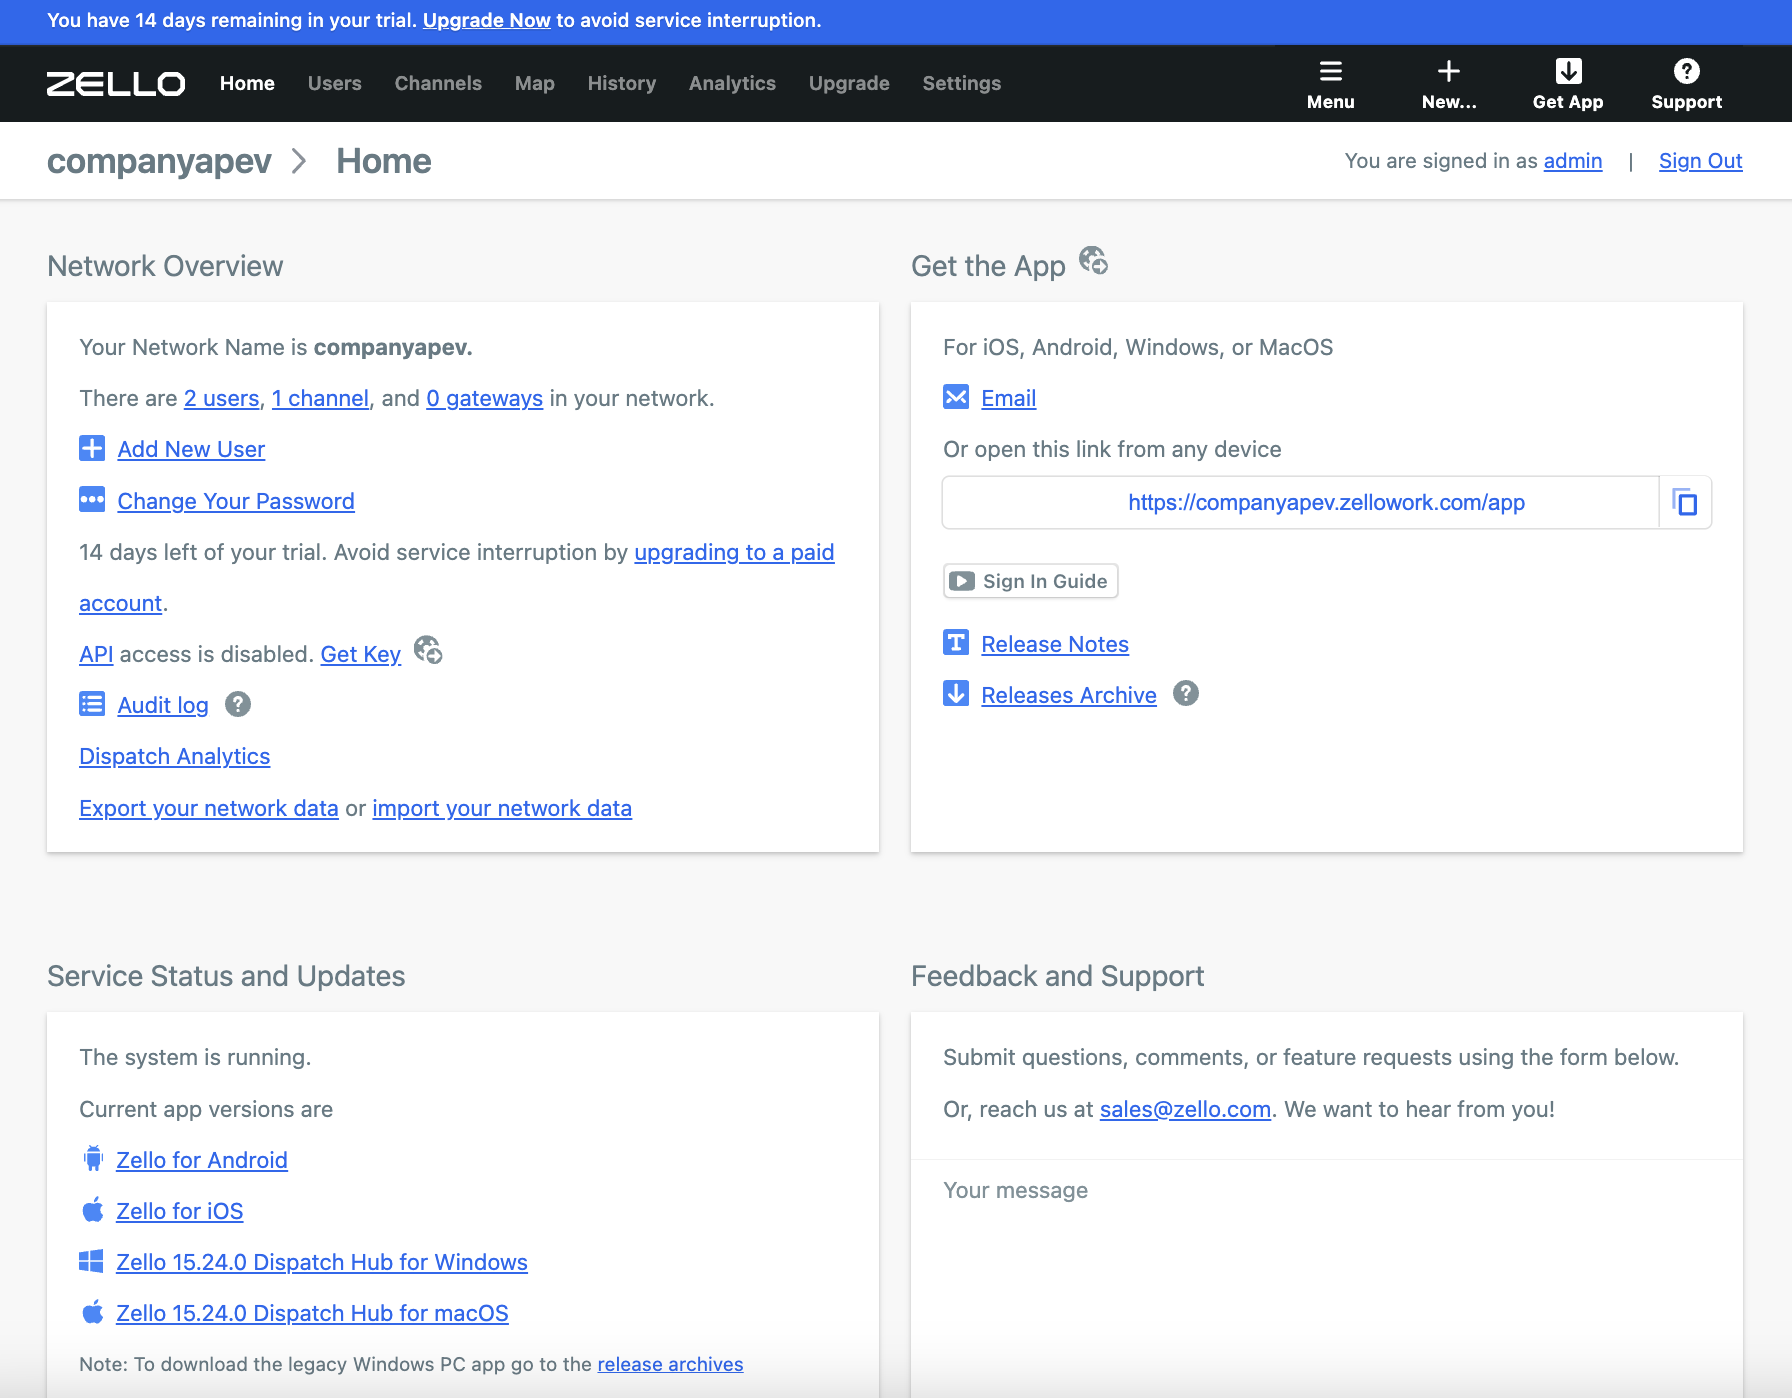The image size is (1792, 1398).
Task: Copy the app link with copy icon
Action: point(1685,502)
